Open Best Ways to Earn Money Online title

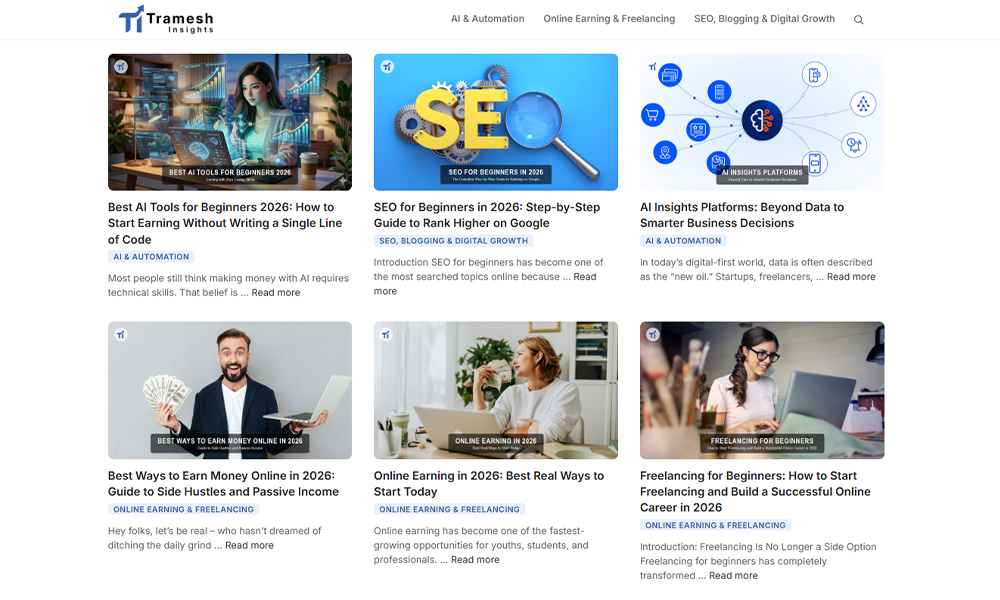(223, 483)
